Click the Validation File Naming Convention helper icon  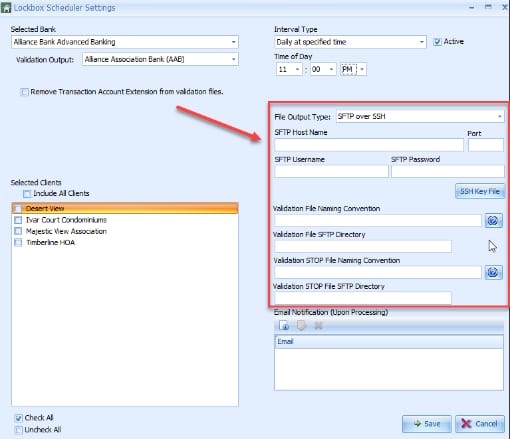pyautogui.click(x=493, y=220)
